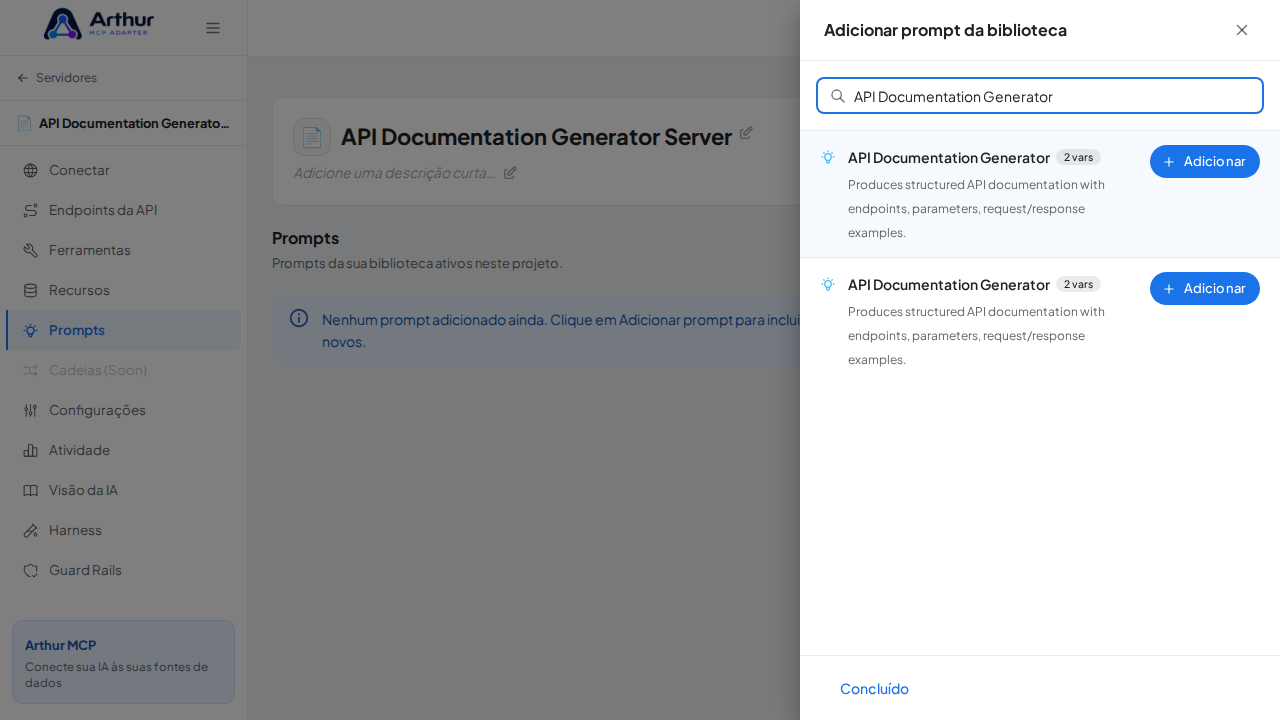This screenshot has height=720, width=1280.
Task: Click the Prompts section heading
Action: tap(305, 238)
